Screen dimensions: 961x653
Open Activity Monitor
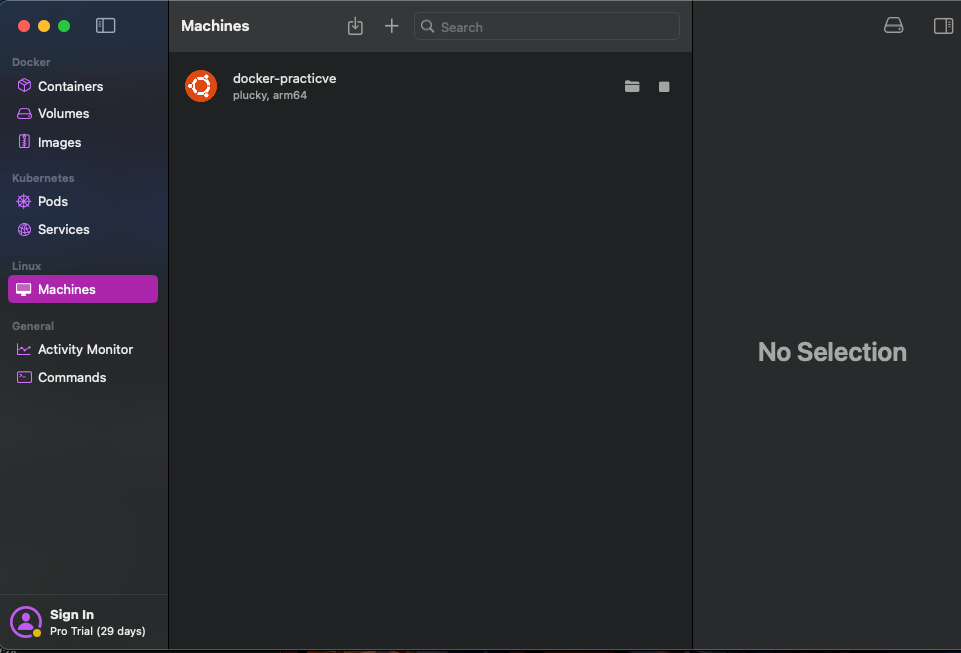83,349
